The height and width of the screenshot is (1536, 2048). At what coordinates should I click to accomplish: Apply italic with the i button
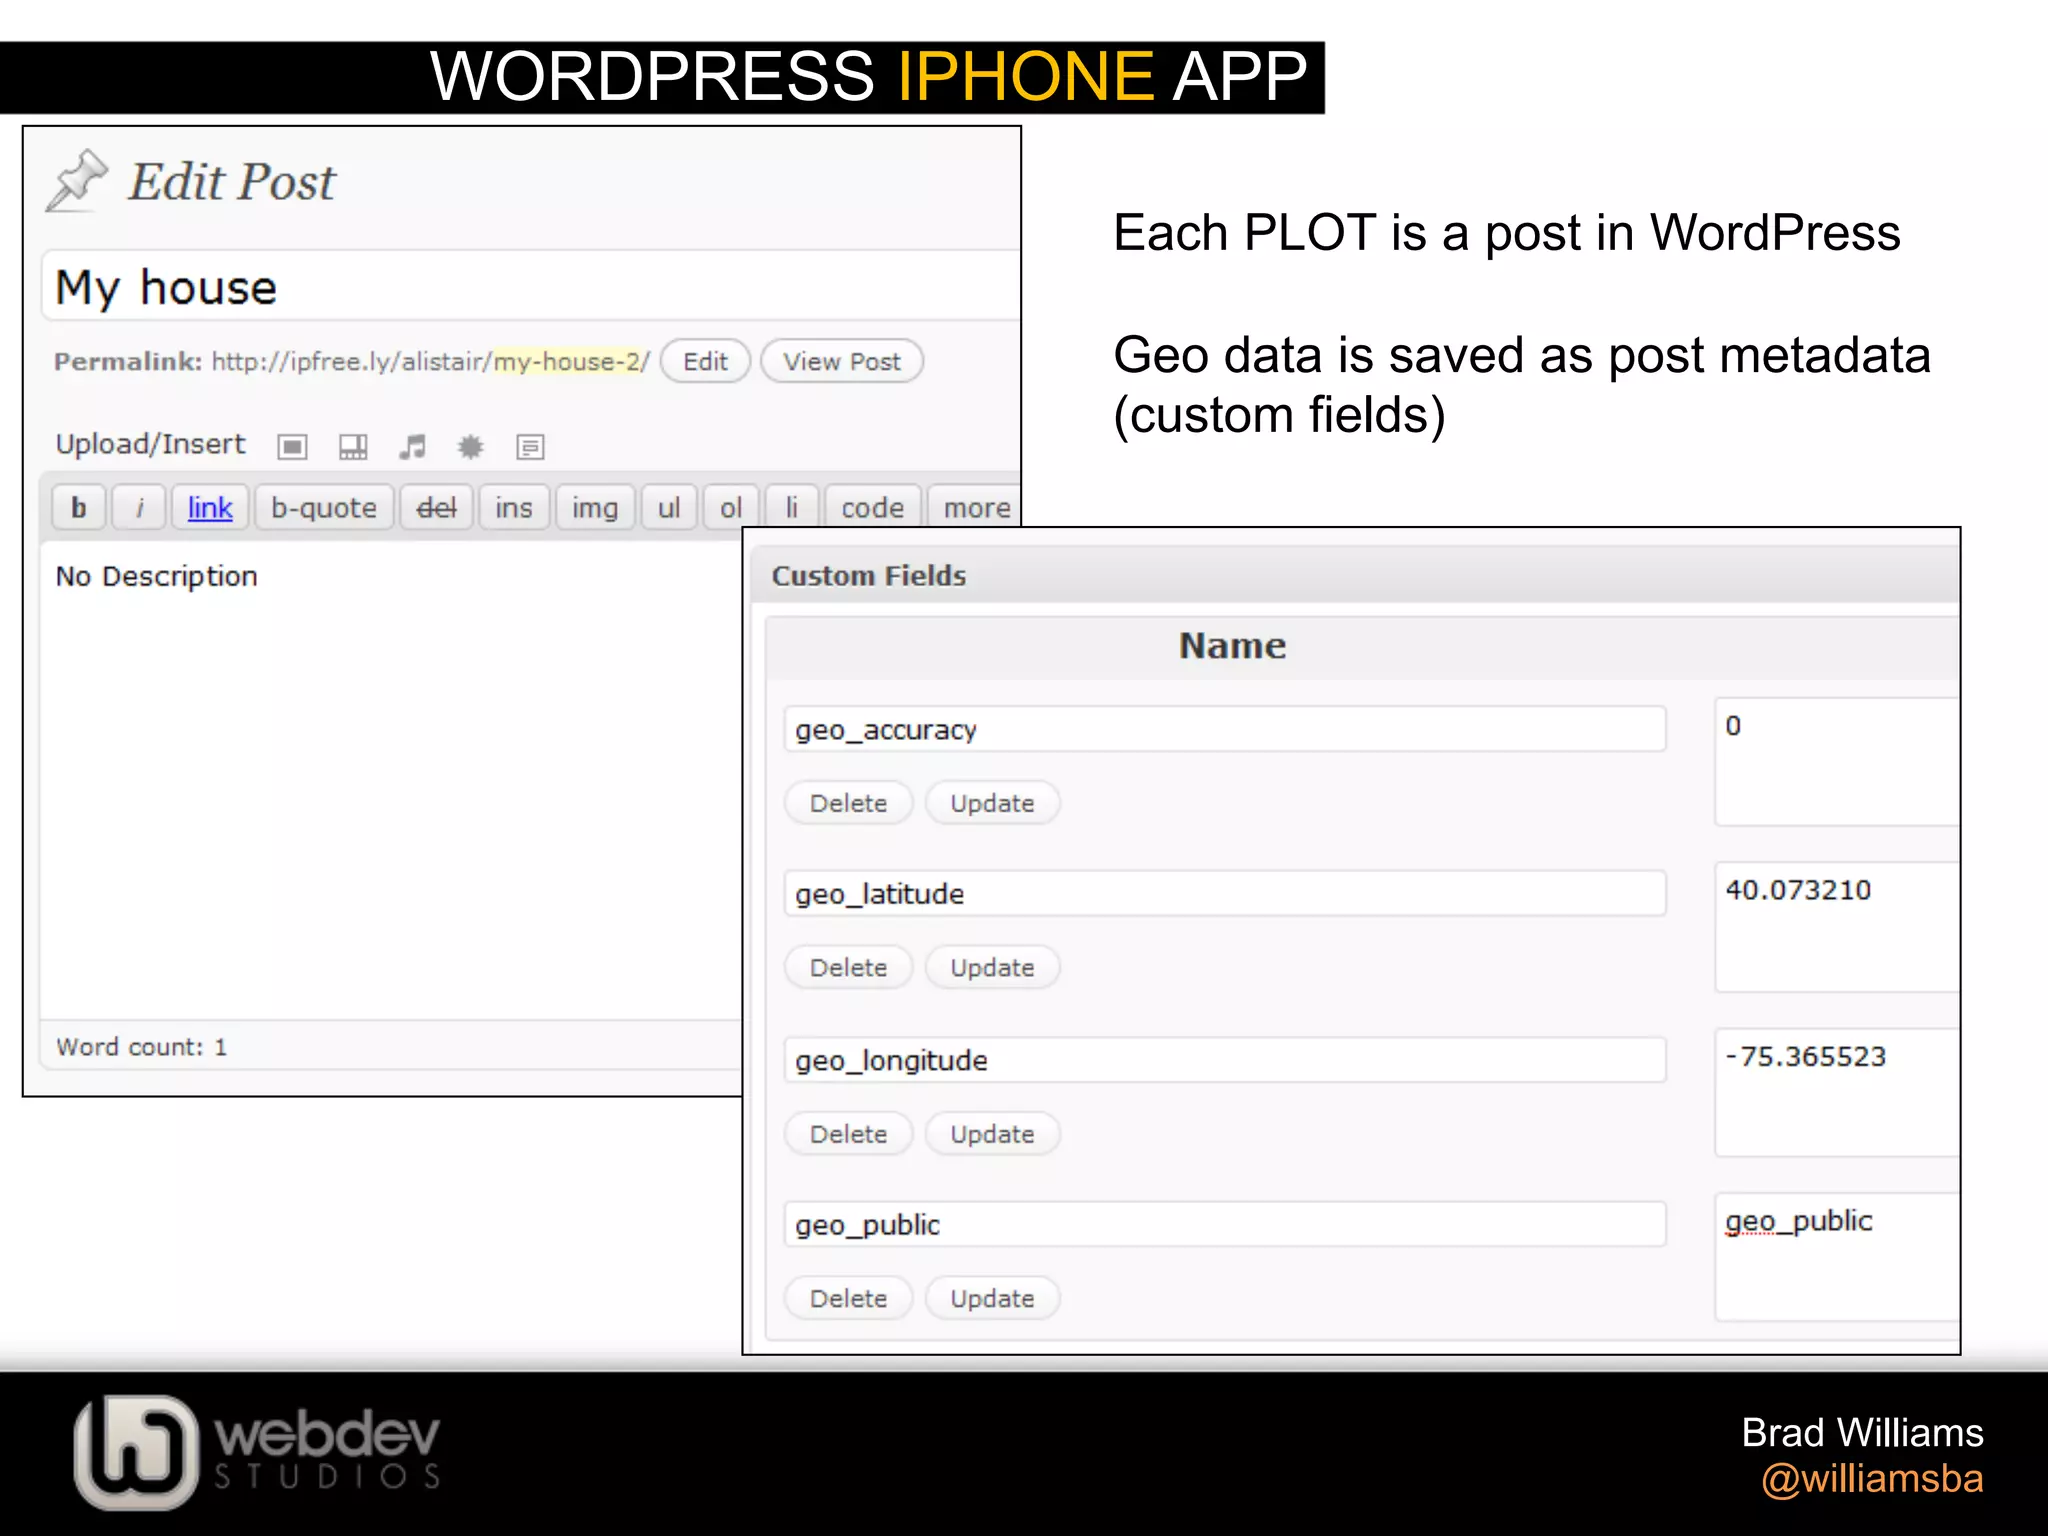point(139,508)
